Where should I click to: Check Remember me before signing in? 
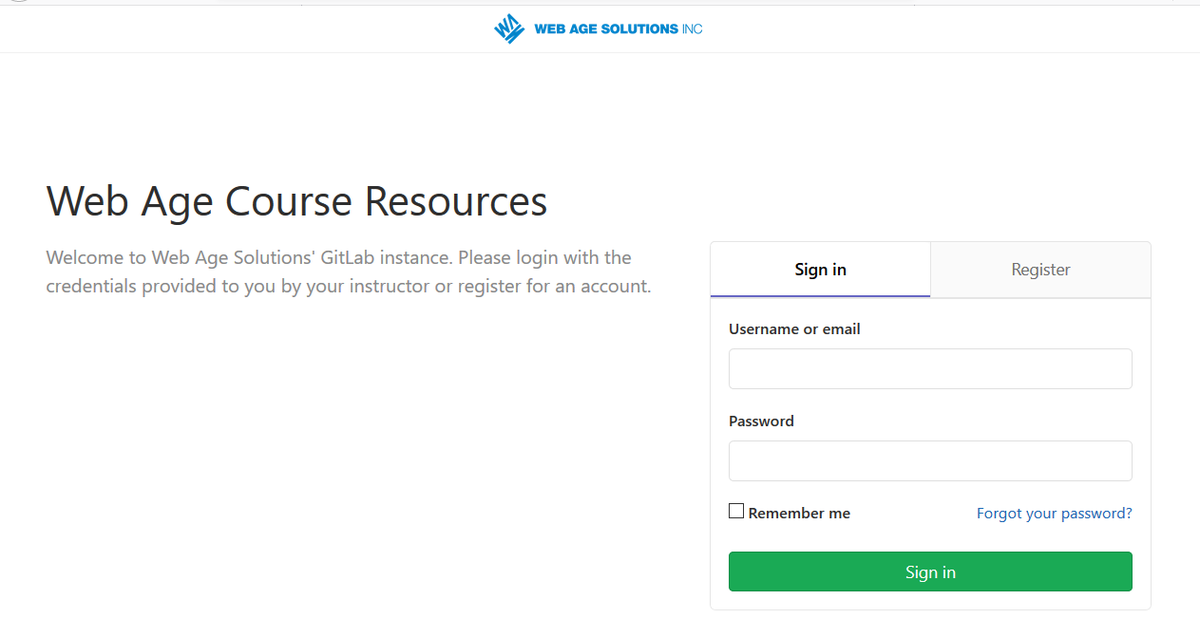click(x=736, y=510)
